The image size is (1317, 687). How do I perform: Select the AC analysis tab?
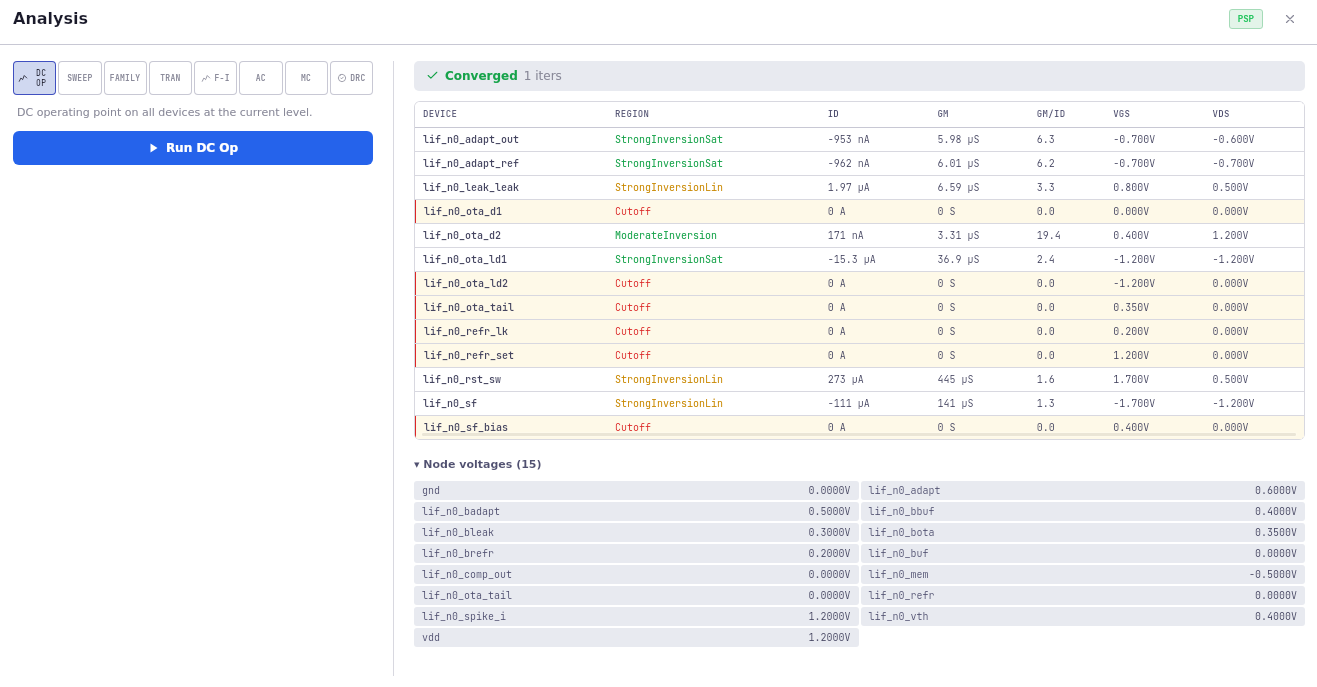pos(261,78)
